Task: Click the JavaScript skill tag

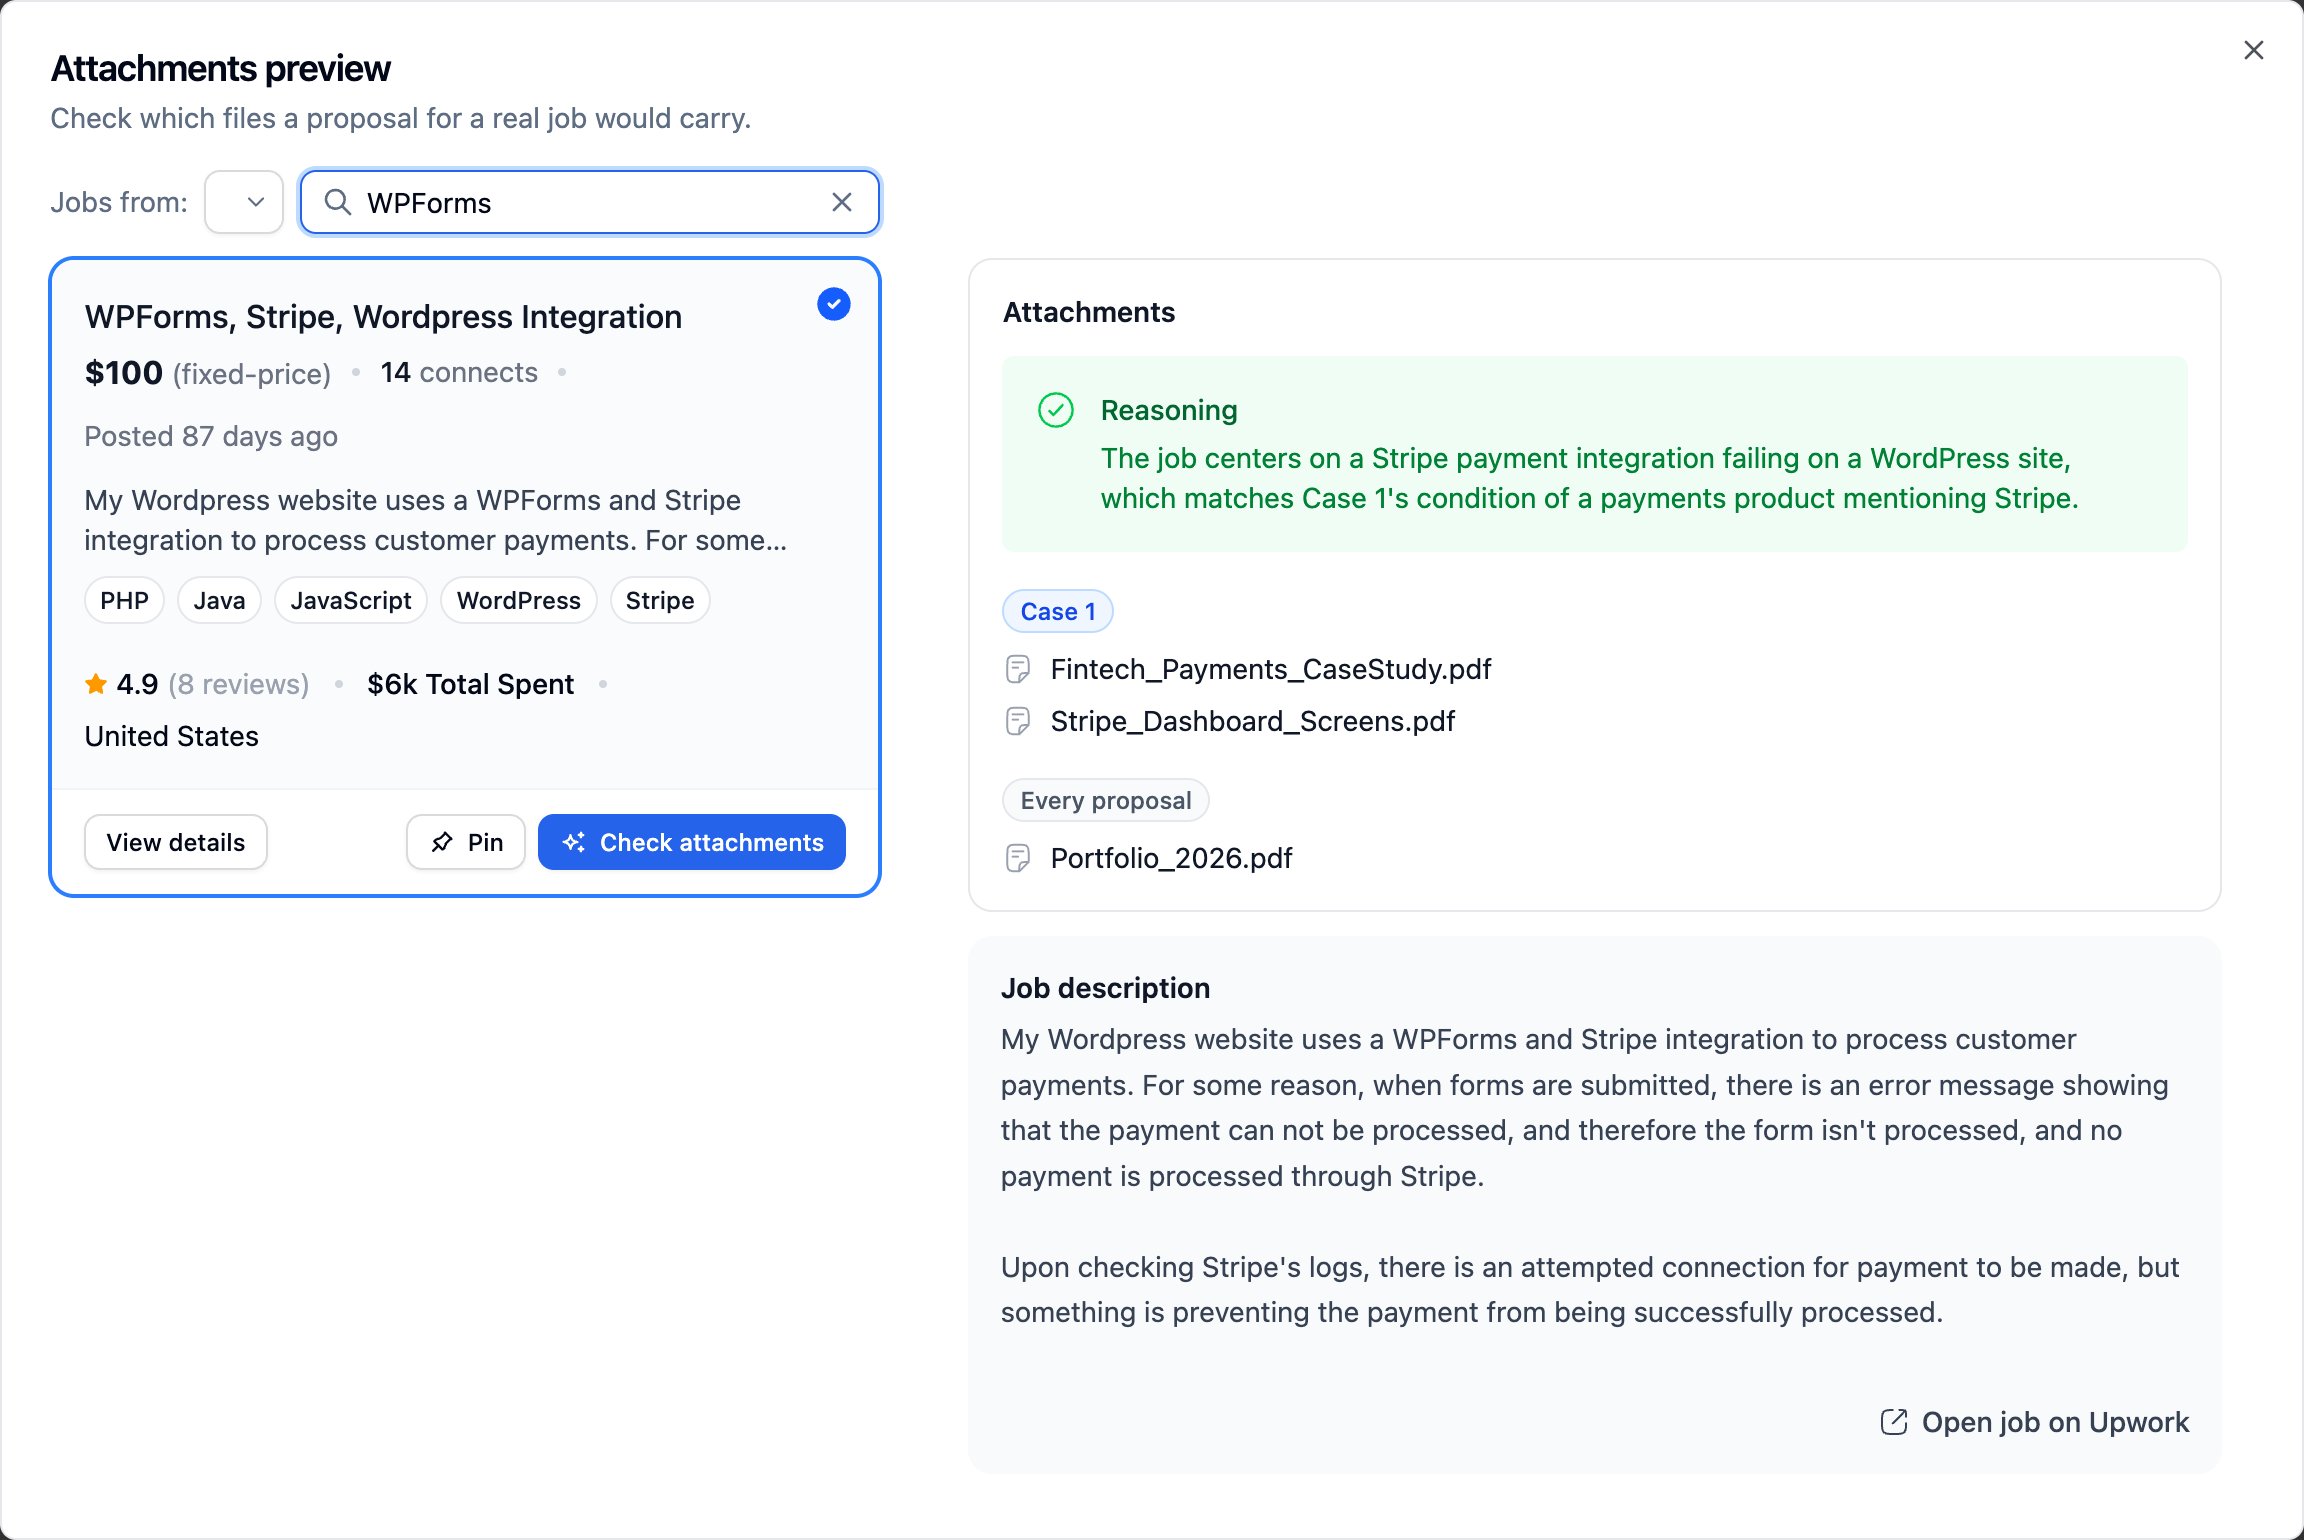Action: (351, 600)
